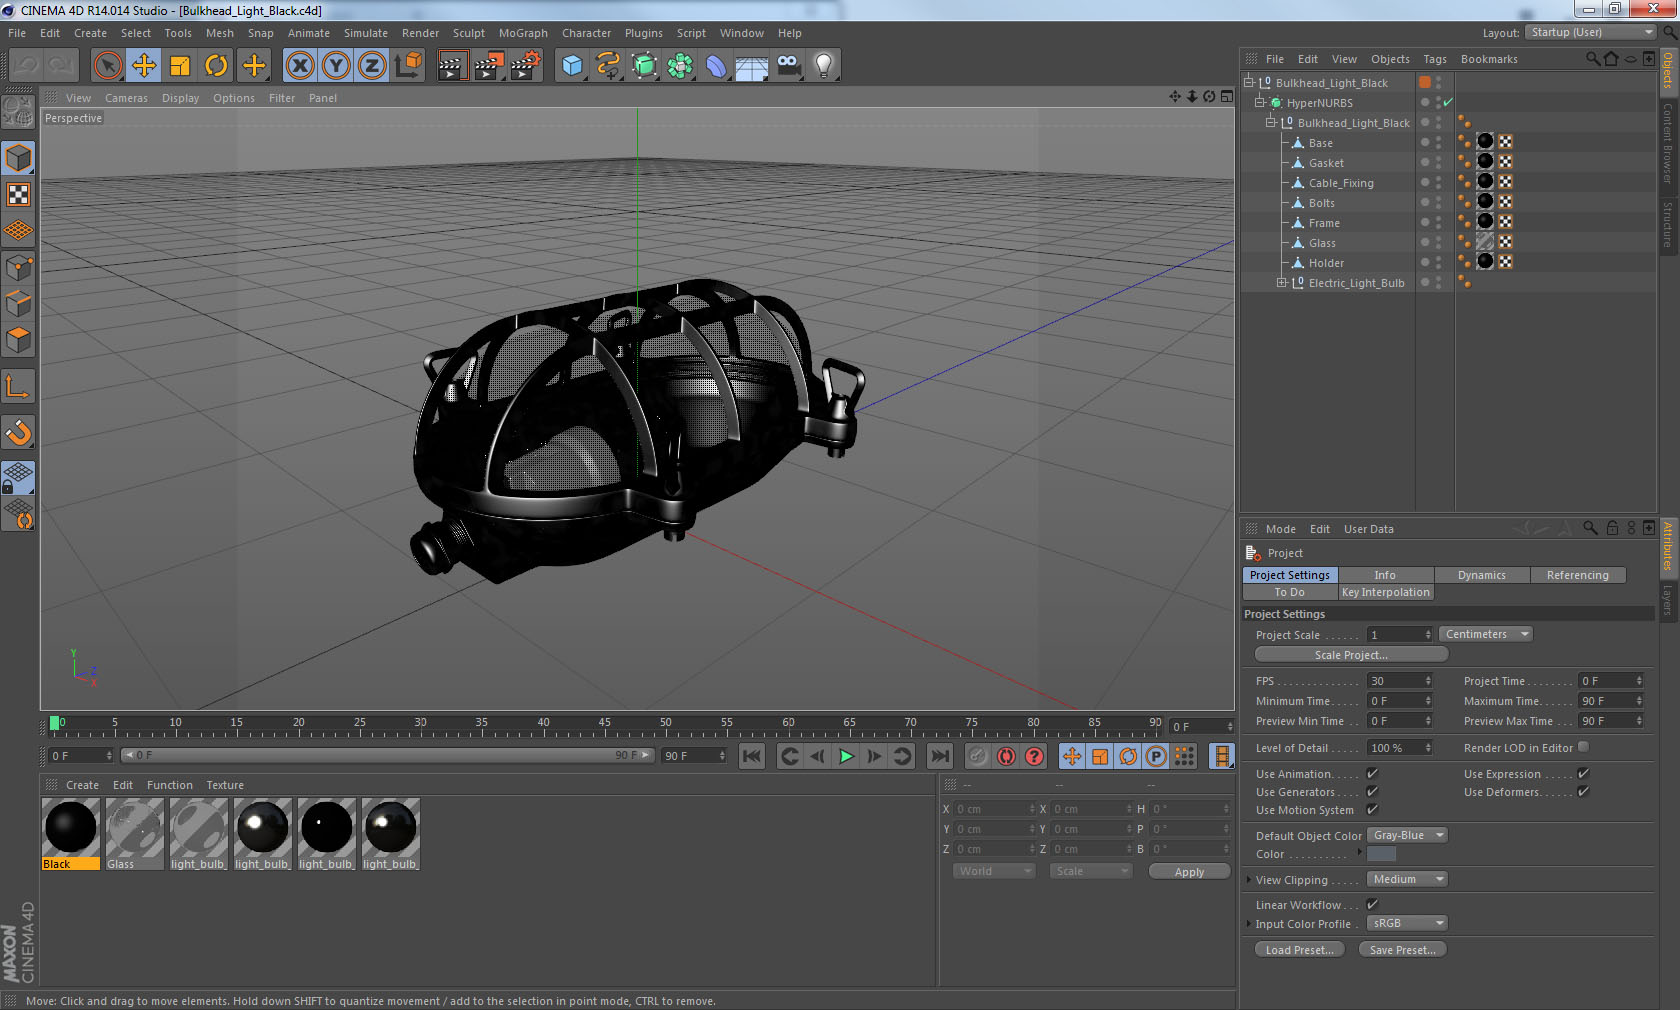Viewport: 1680px width, 1010px height.
Task: Enable the Snap magnet tool
Action: 18,433
